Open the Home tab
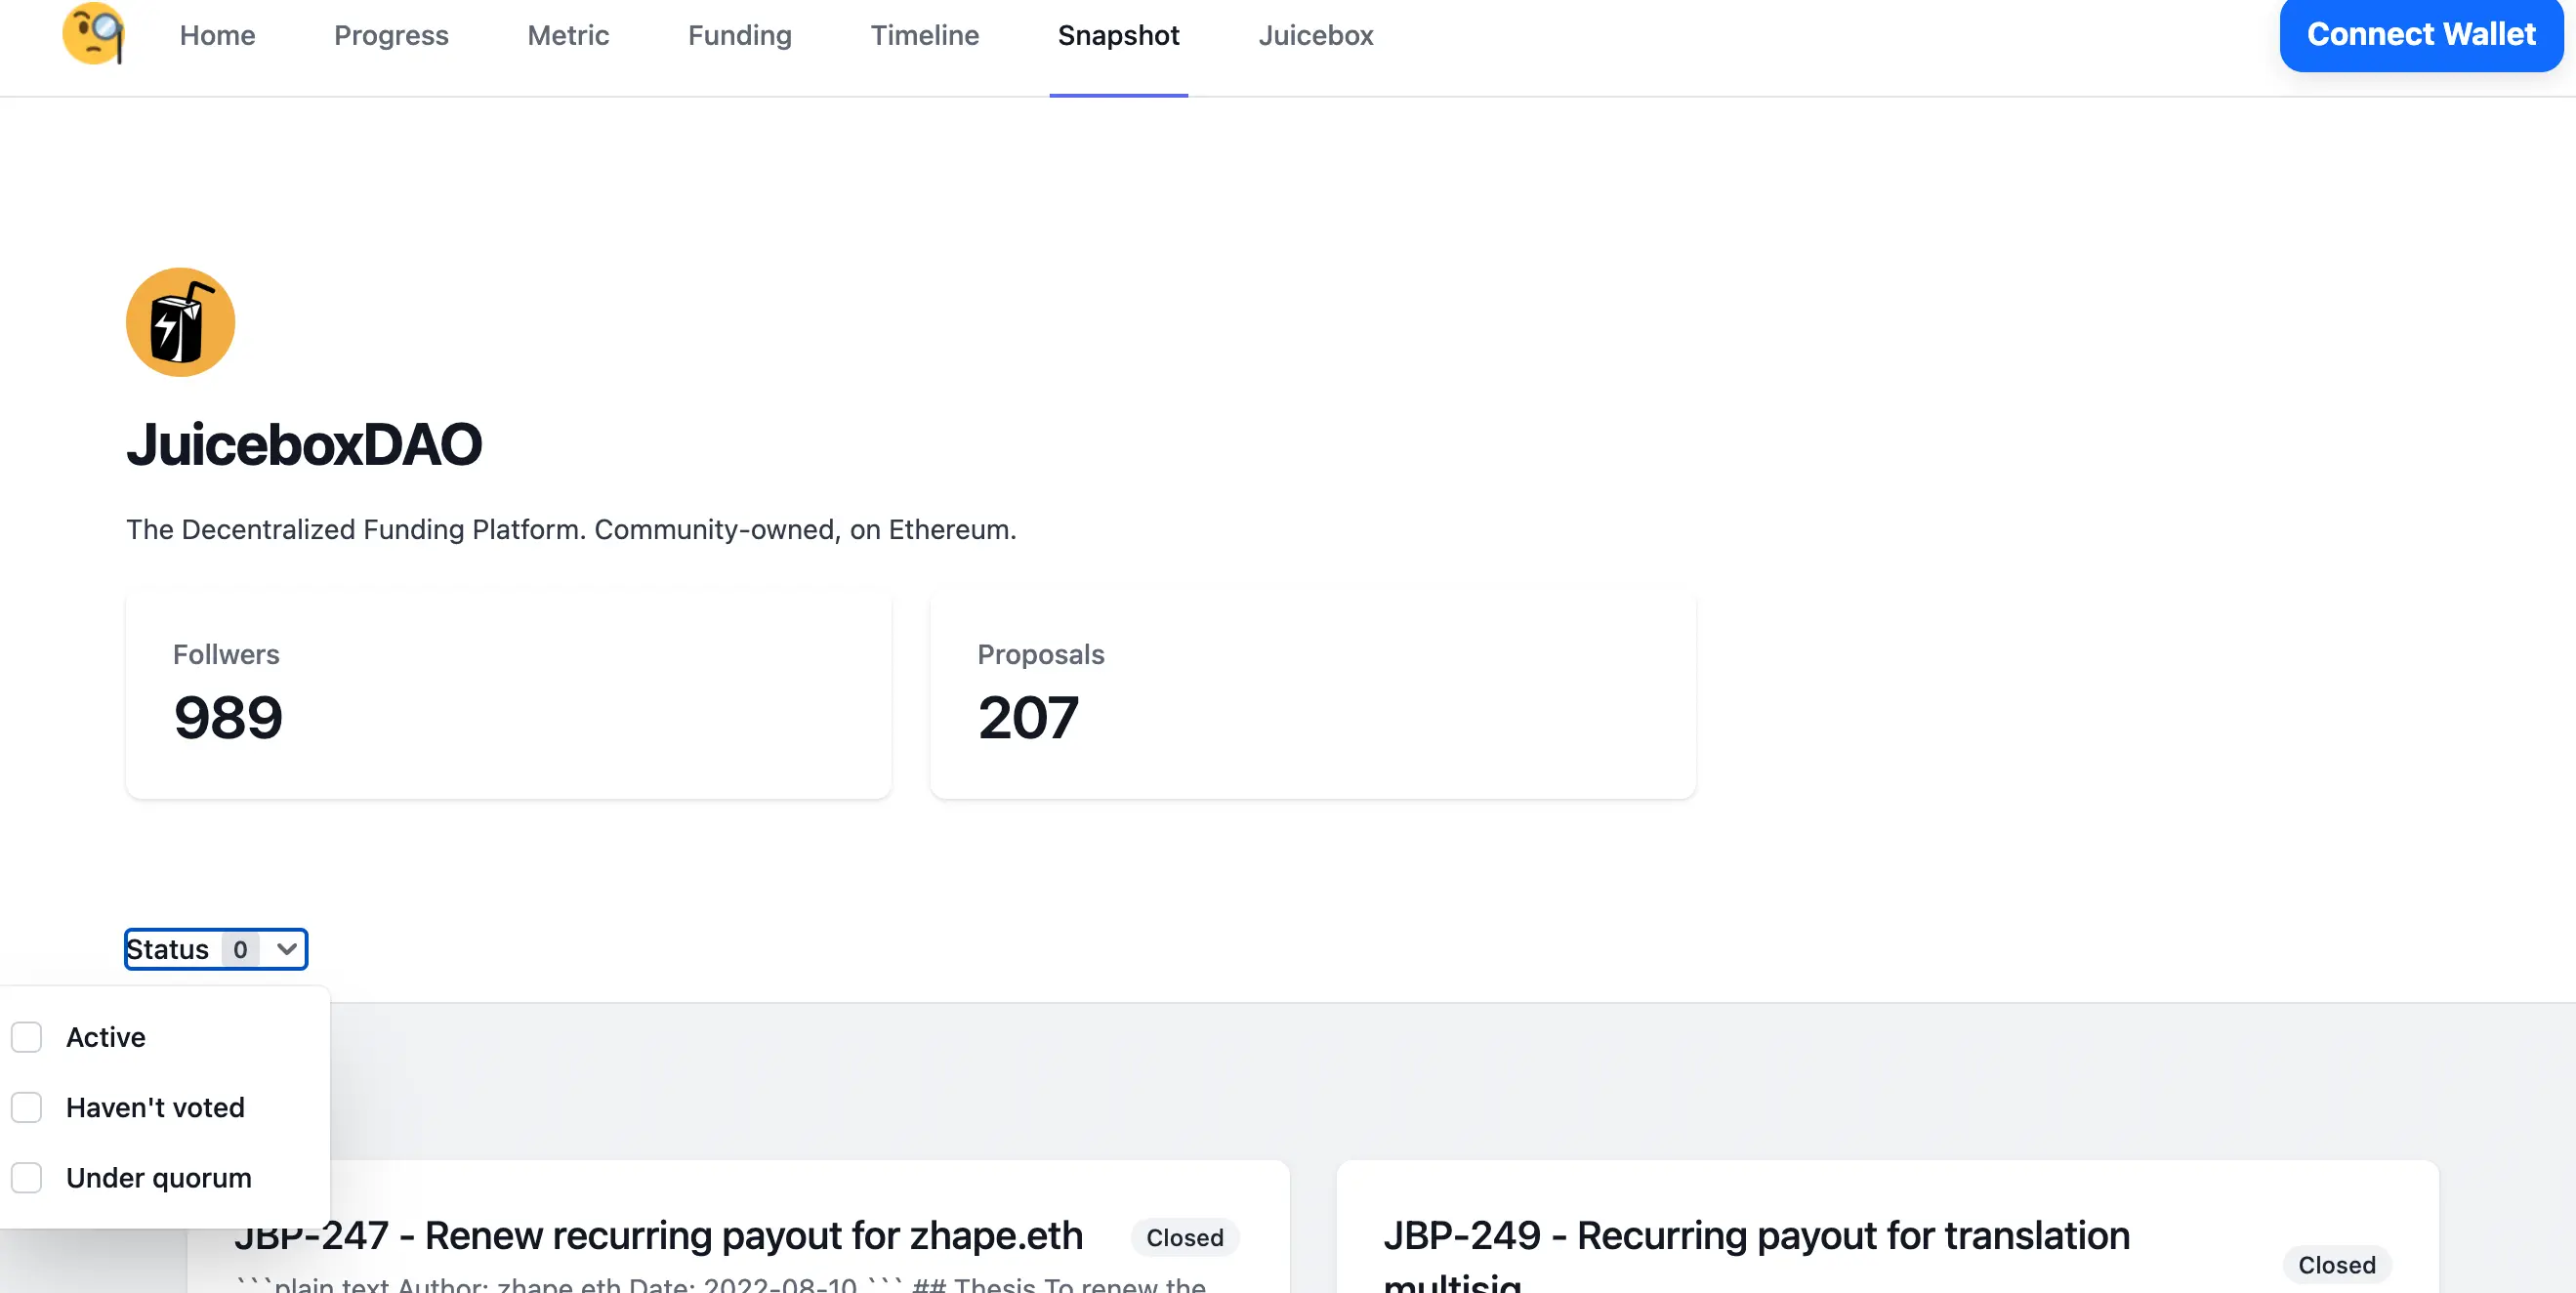 (217, 36)
